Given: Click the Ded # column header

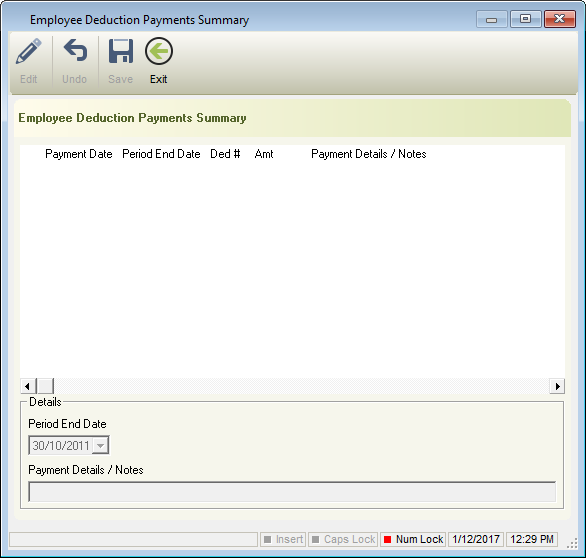Looking at the screenshot, I should click(x=225, y=154).
